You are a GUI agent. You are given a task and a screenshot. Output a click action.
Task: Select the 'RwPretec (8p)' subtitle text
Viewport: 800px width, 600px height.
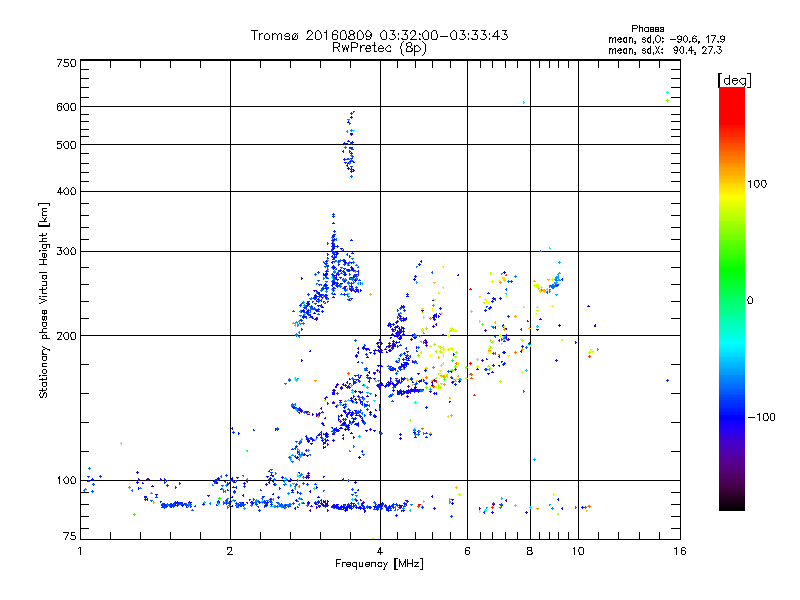379,48
